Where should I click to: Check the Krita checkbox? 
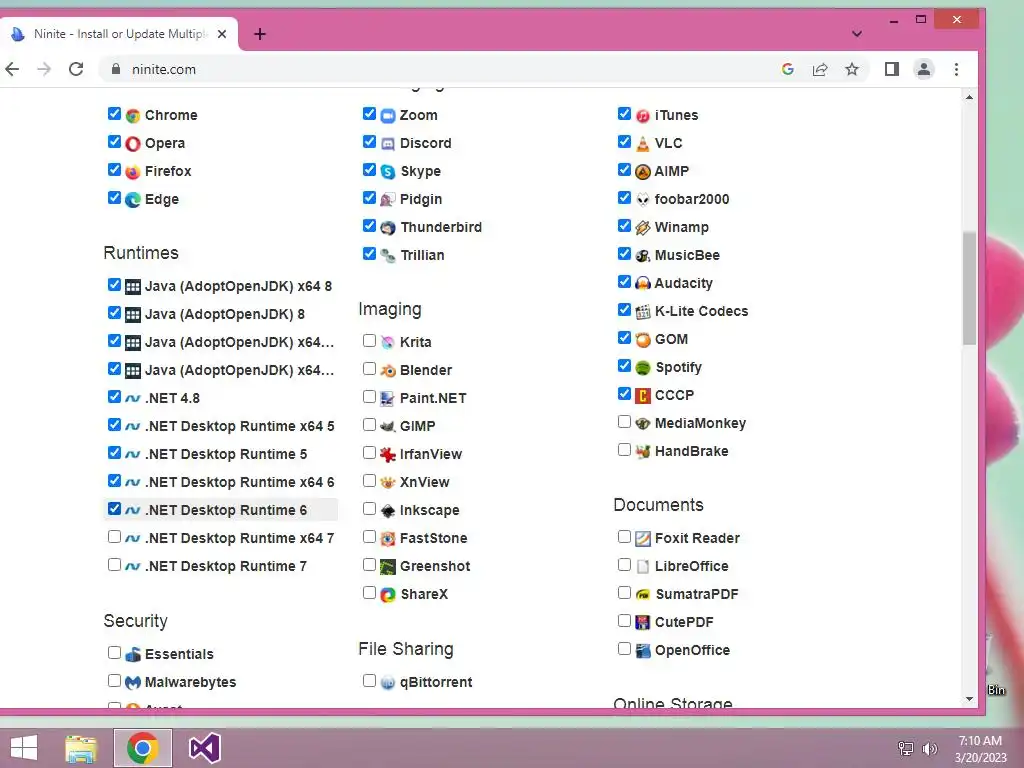(x=369, y=341)
